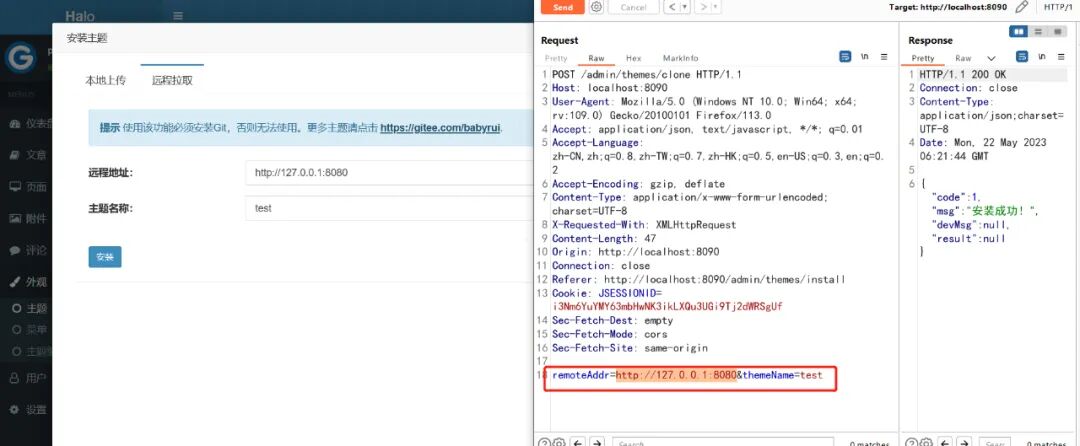The width and height of the screenshot is (1080, 446).
Task: Go to next request with forward arrow
Action: (x=703, y=7)
